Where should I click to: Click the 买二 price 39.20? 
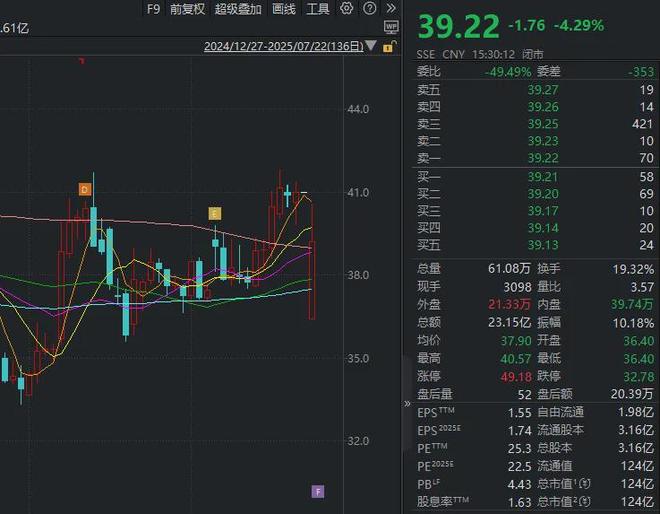tap(543, 194)
